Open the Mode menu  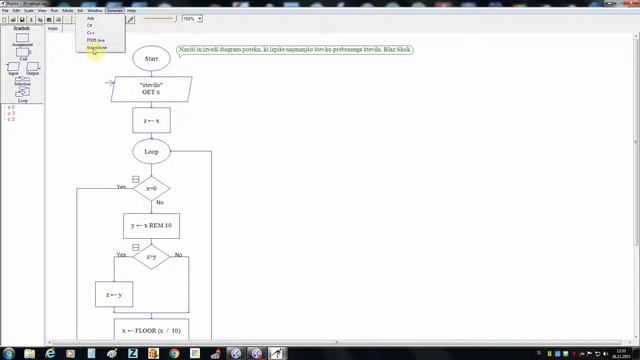click(68, 11)
